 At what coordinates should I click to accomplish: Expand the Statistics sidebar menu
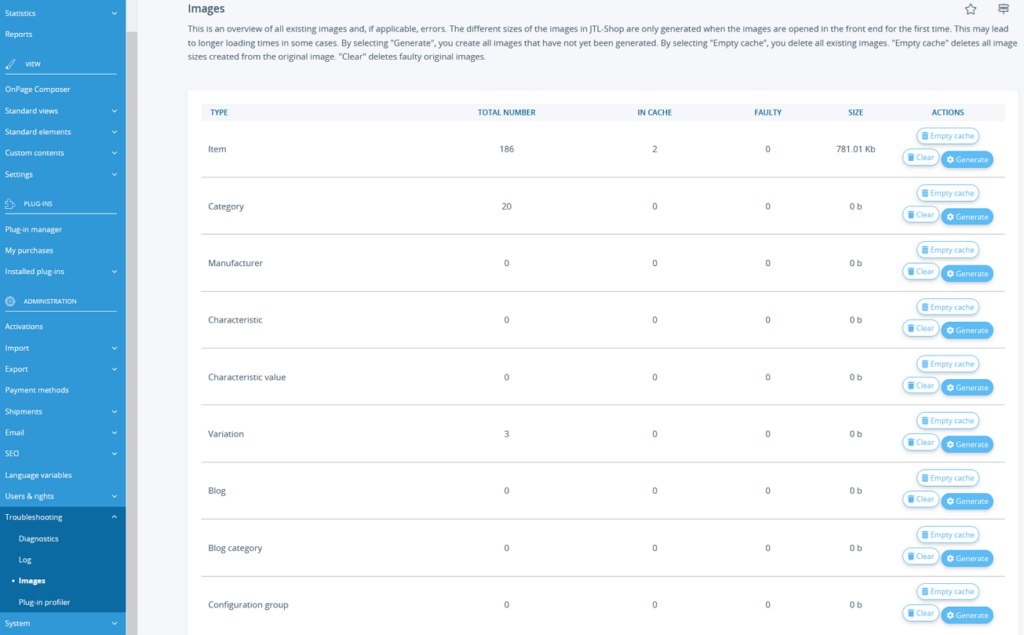click(62, 12)
